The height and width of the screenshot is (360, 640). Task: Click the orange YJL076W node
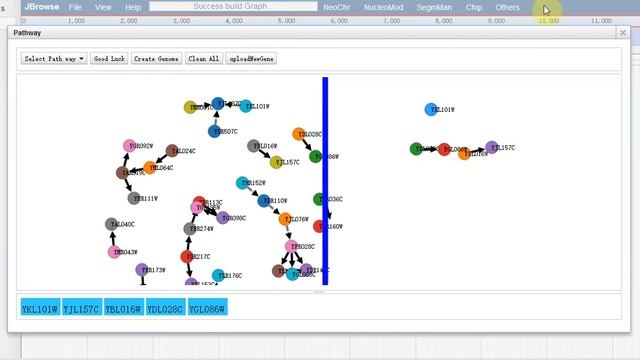(285, 219)
